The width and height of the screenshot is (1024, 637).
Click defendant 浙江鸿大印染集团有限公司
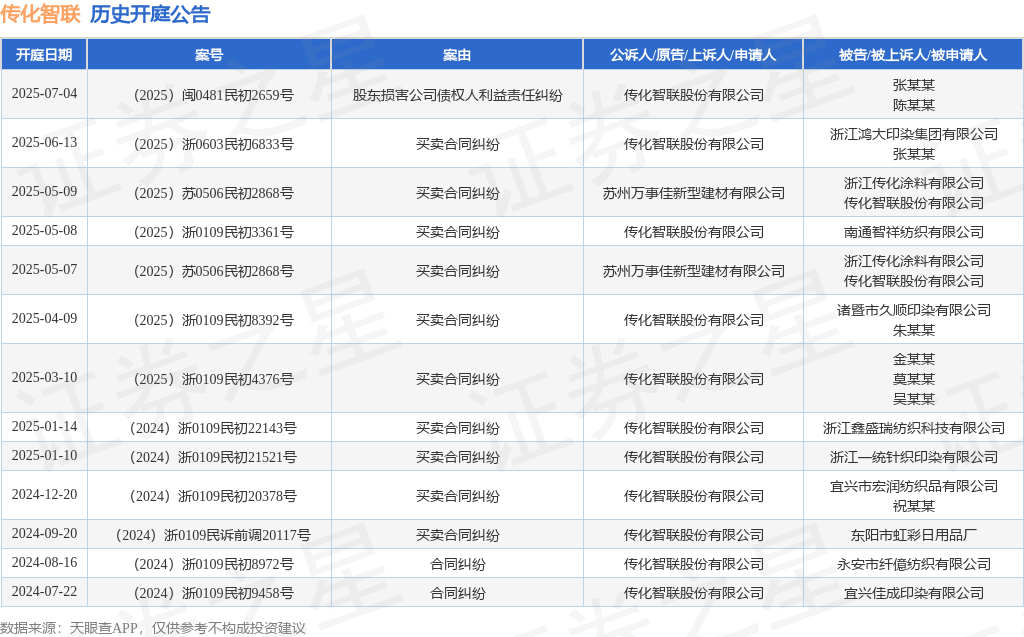pos(914,135)
